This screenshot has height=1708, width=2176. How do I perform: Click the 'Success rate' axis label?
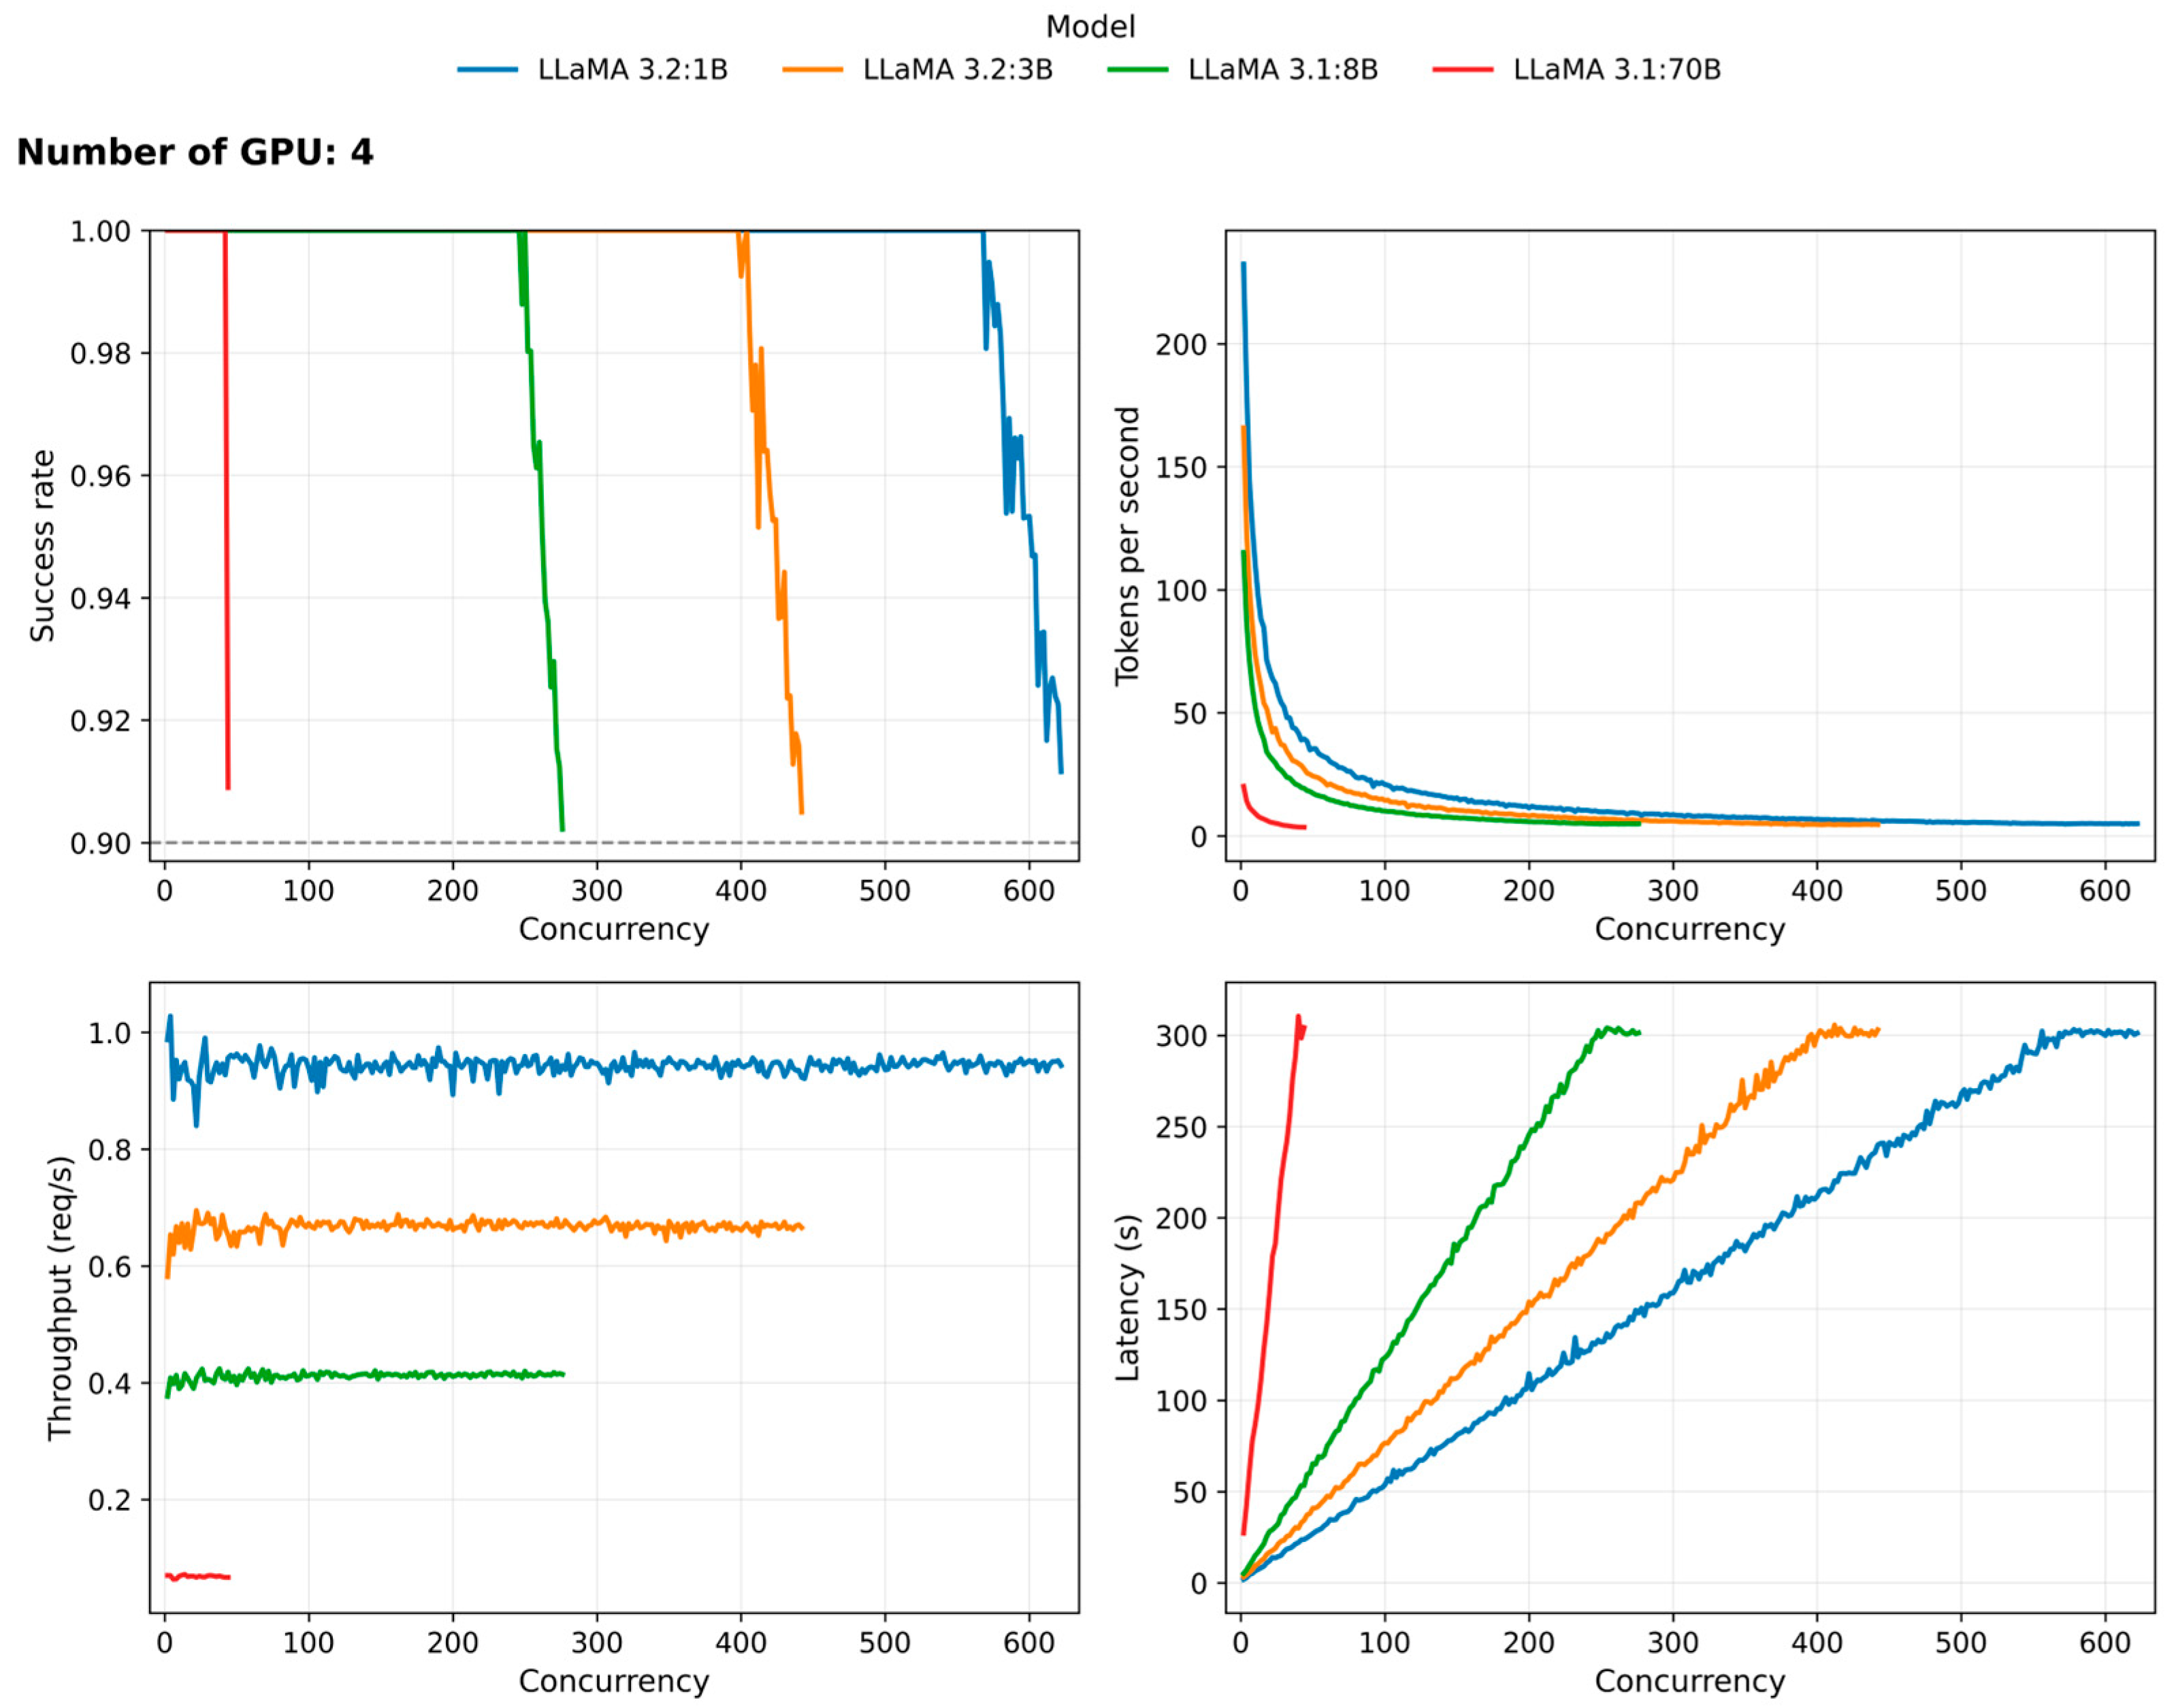tap(42, 546)
